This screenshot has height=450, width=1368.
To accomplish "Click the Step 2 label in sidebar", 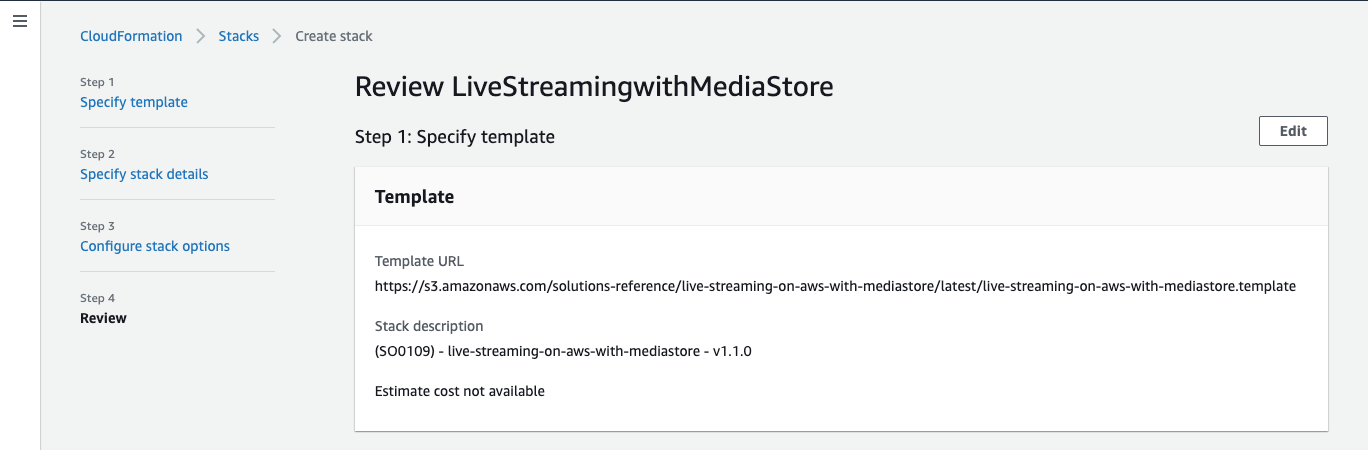I will [x=98, y=154].
